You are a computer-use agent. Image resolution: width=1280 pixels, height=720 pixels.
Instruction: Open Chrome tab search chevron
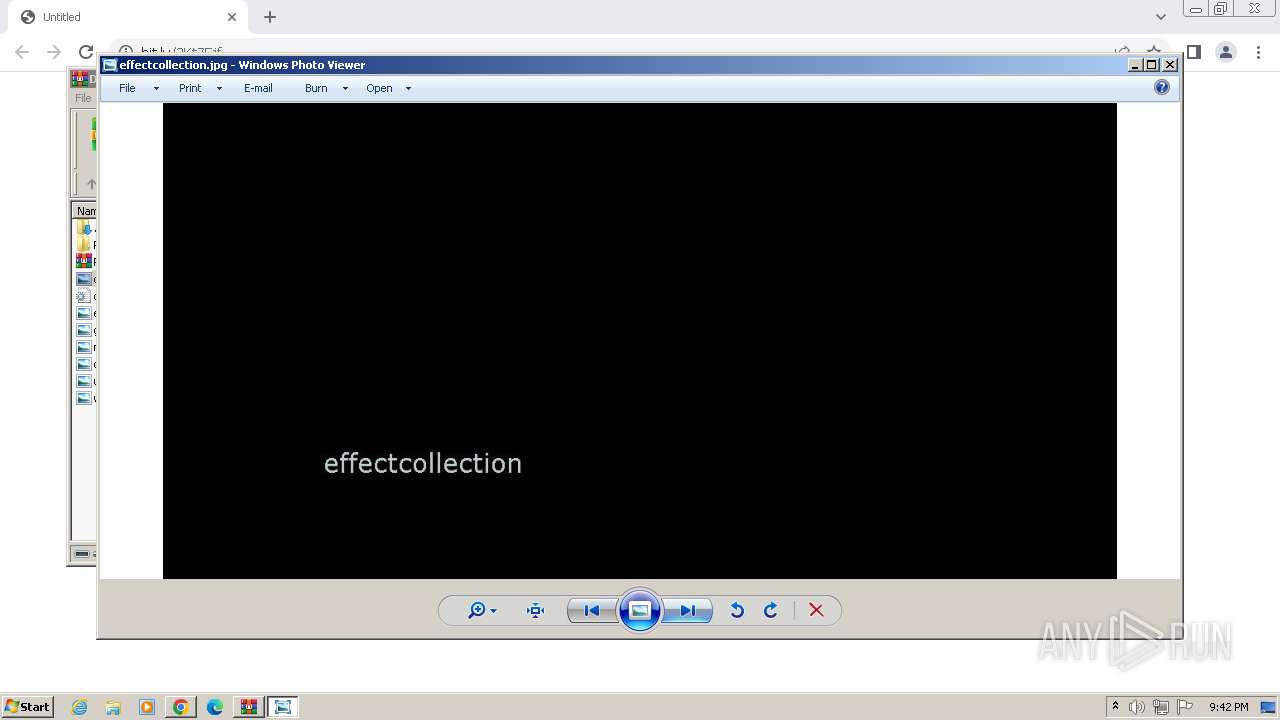[x=1161, y=17]
